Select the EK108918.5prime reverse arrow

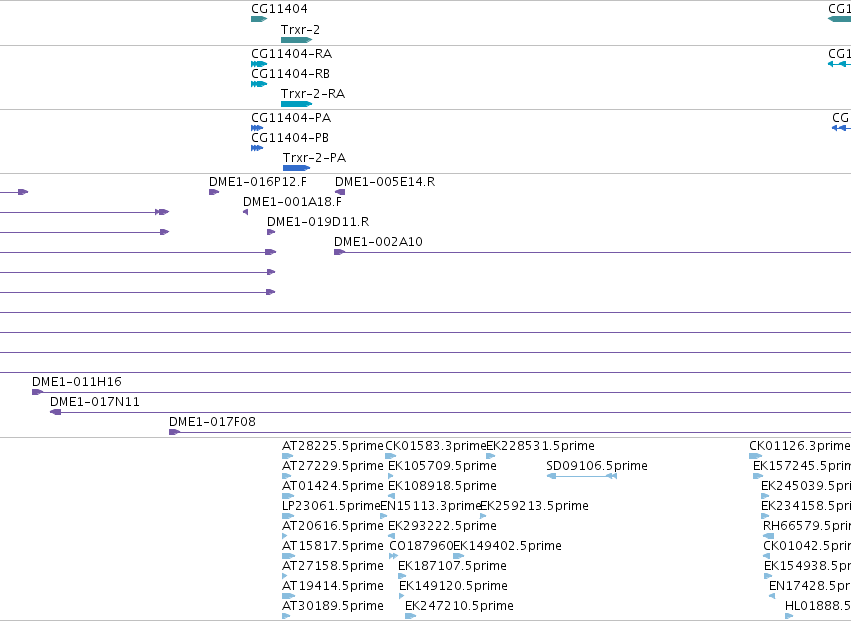391,496
